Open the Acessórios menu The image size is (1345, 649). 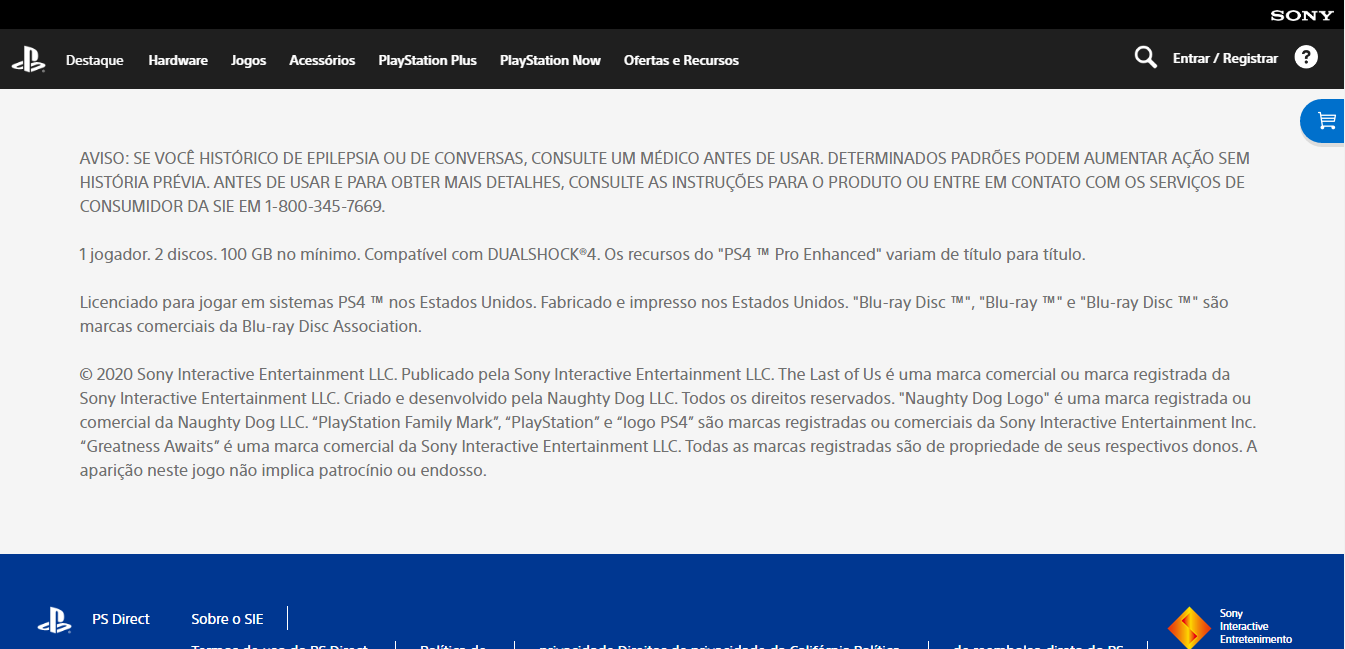[322, 60]
